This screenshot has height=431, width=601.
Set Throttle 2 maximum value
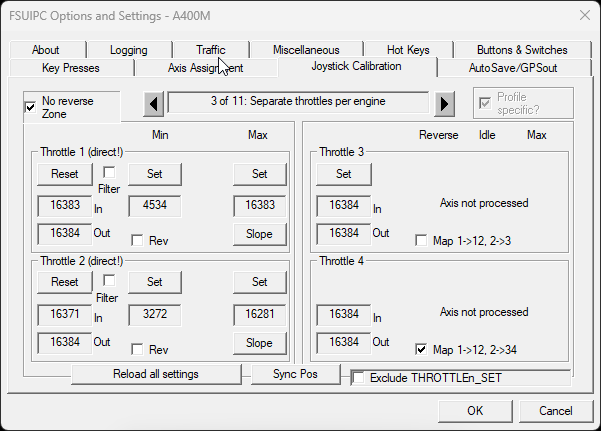click(x=259, y=282)
